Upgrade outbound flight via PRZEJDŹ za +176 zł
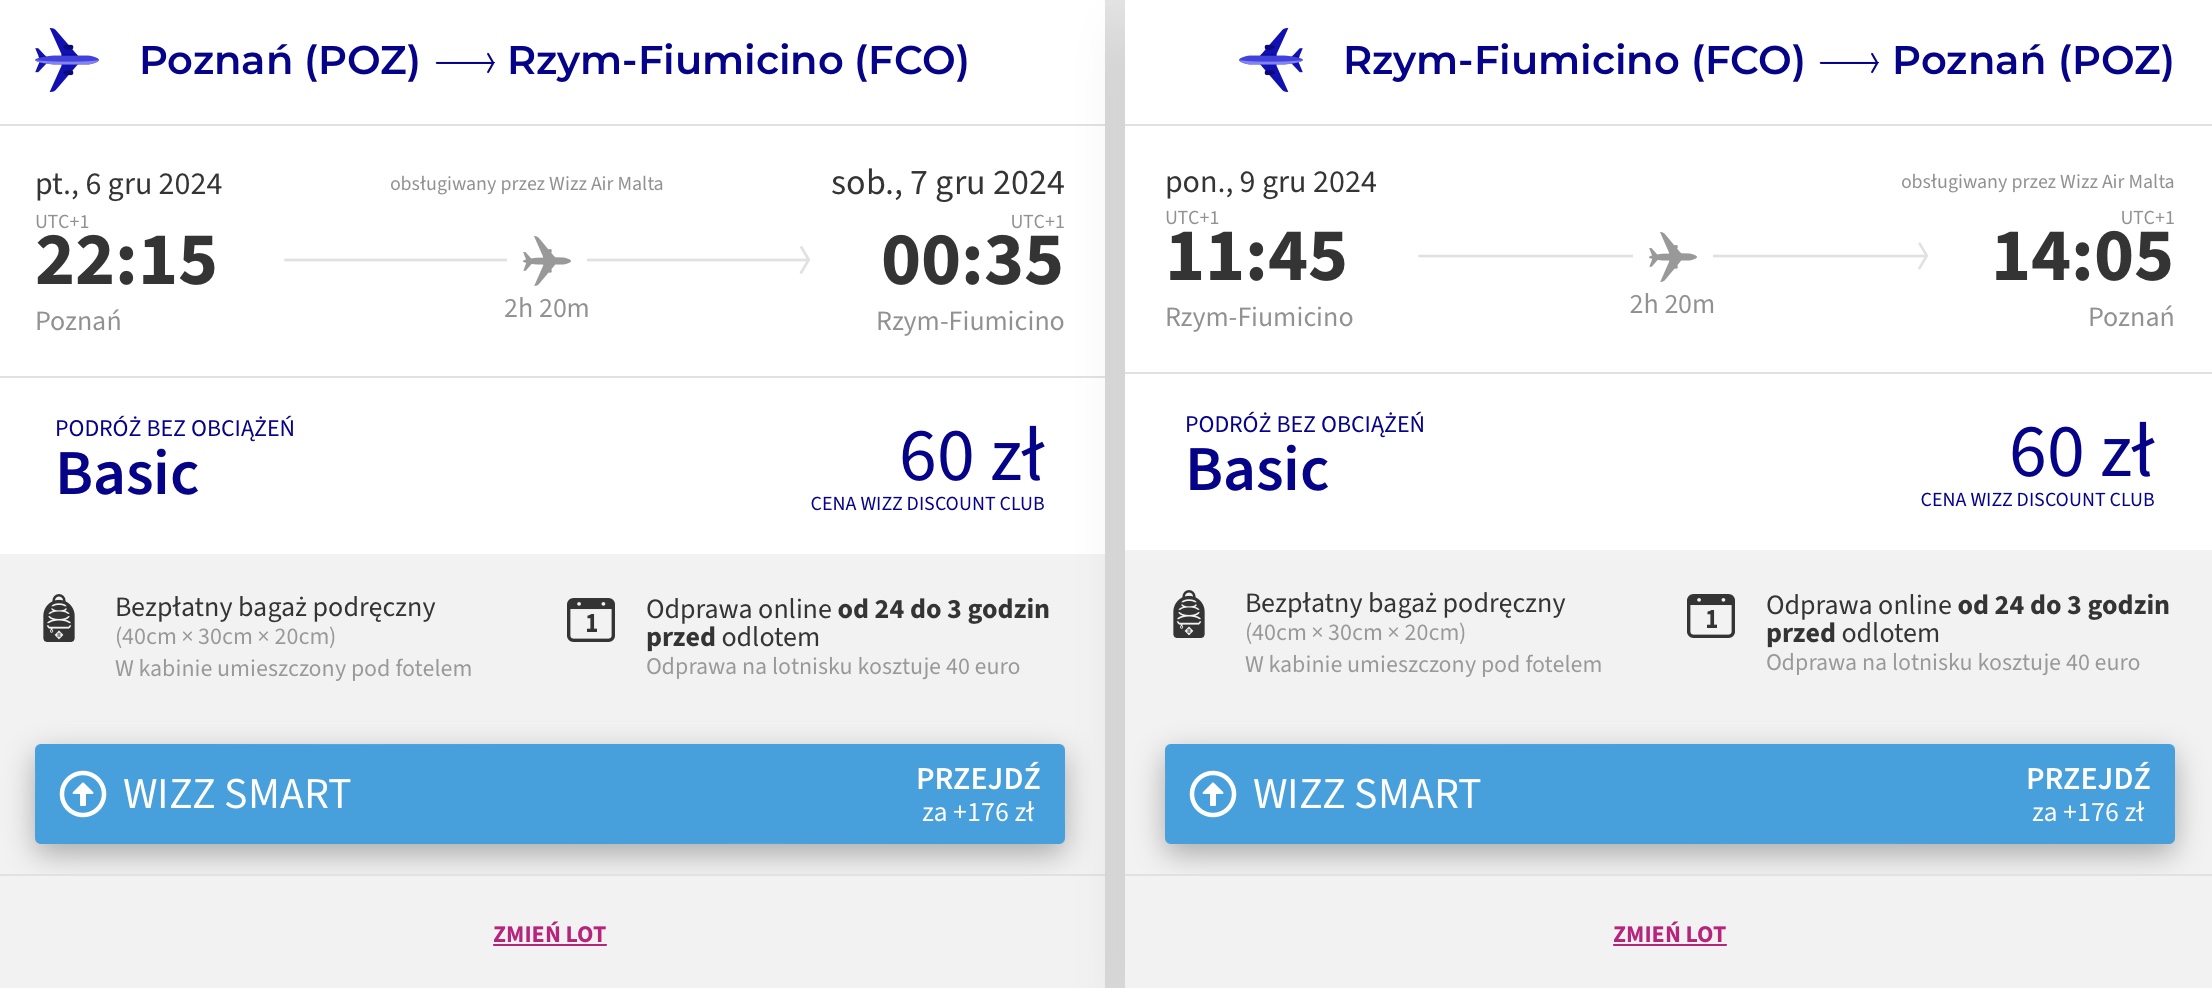Viewport: 2212px width, 988px height. 978,794
